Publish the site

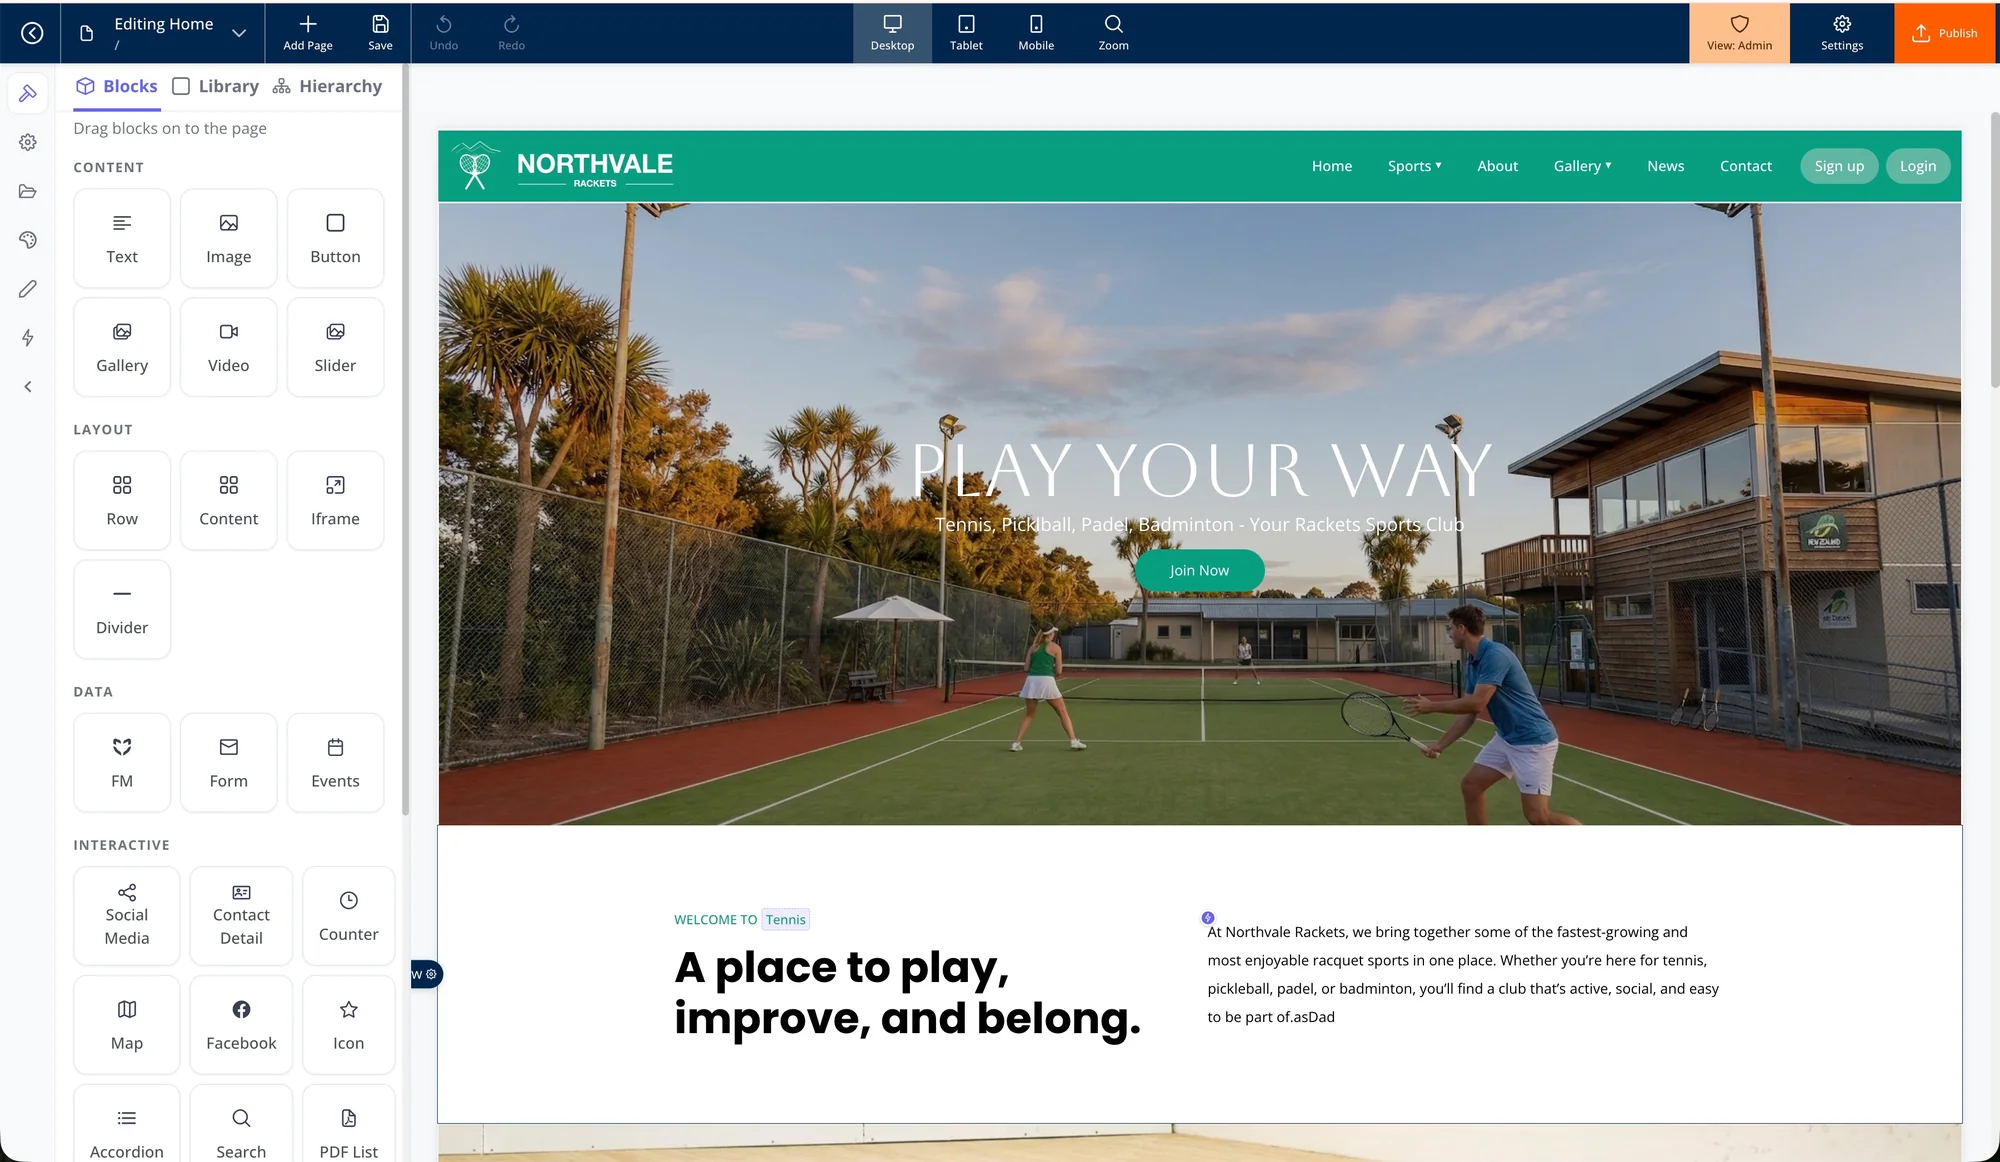[x=1945, y=33]
